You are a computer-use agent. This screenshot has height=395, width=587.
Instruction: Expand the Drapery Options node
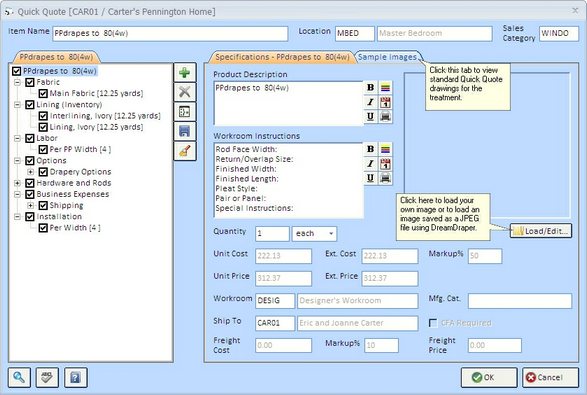pyautogui.click(x=30, y=172)
